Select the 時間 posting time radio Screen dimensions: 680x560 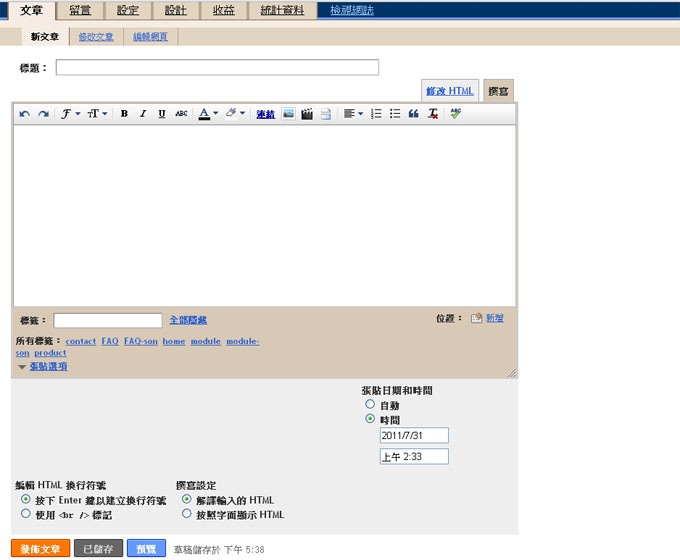[370, 419]
